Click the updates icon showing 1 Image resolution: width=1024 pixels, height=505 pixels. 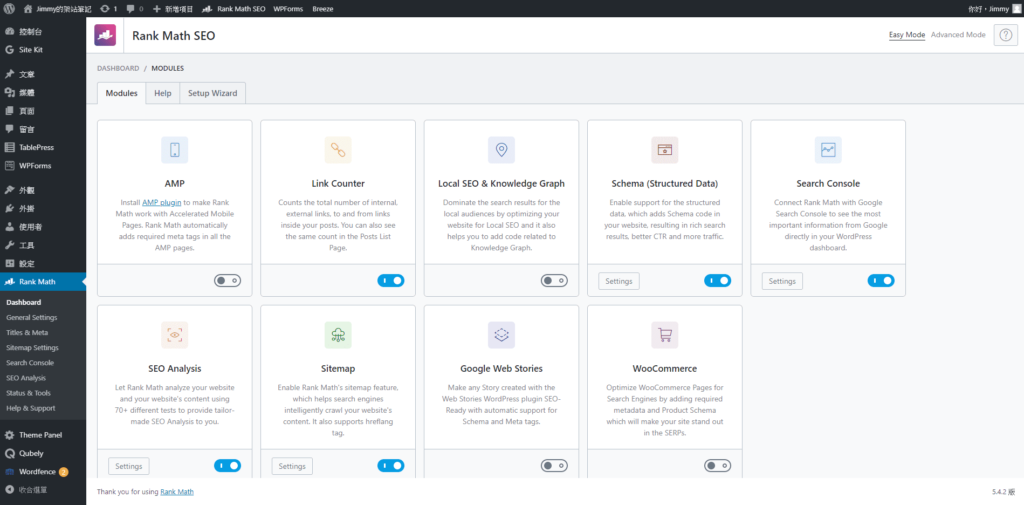[x=104, y=9]
